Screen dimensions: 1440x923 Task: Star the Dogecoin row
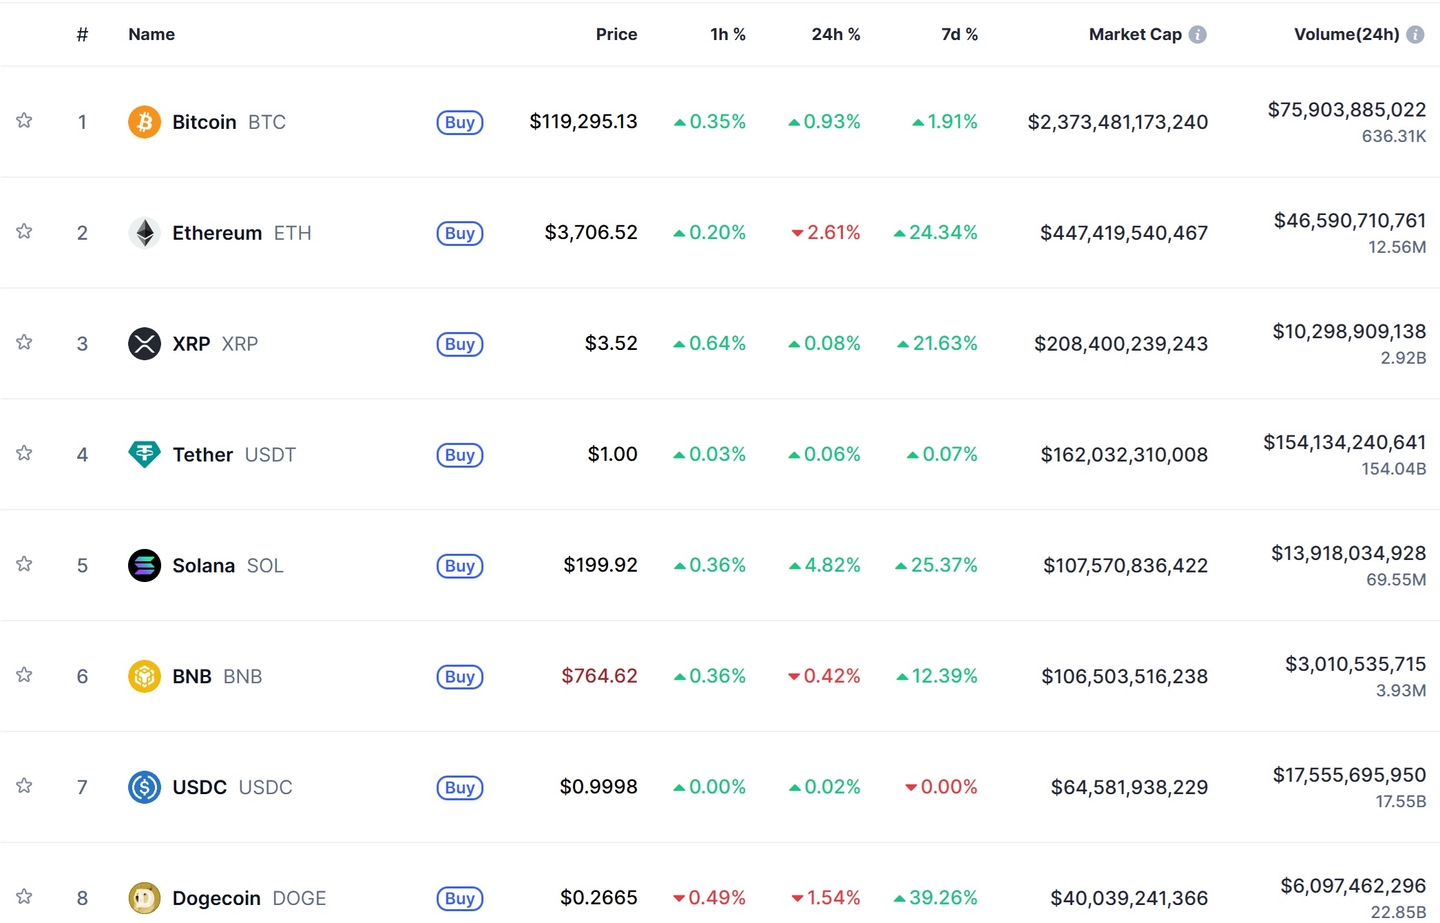pos(23,898)
